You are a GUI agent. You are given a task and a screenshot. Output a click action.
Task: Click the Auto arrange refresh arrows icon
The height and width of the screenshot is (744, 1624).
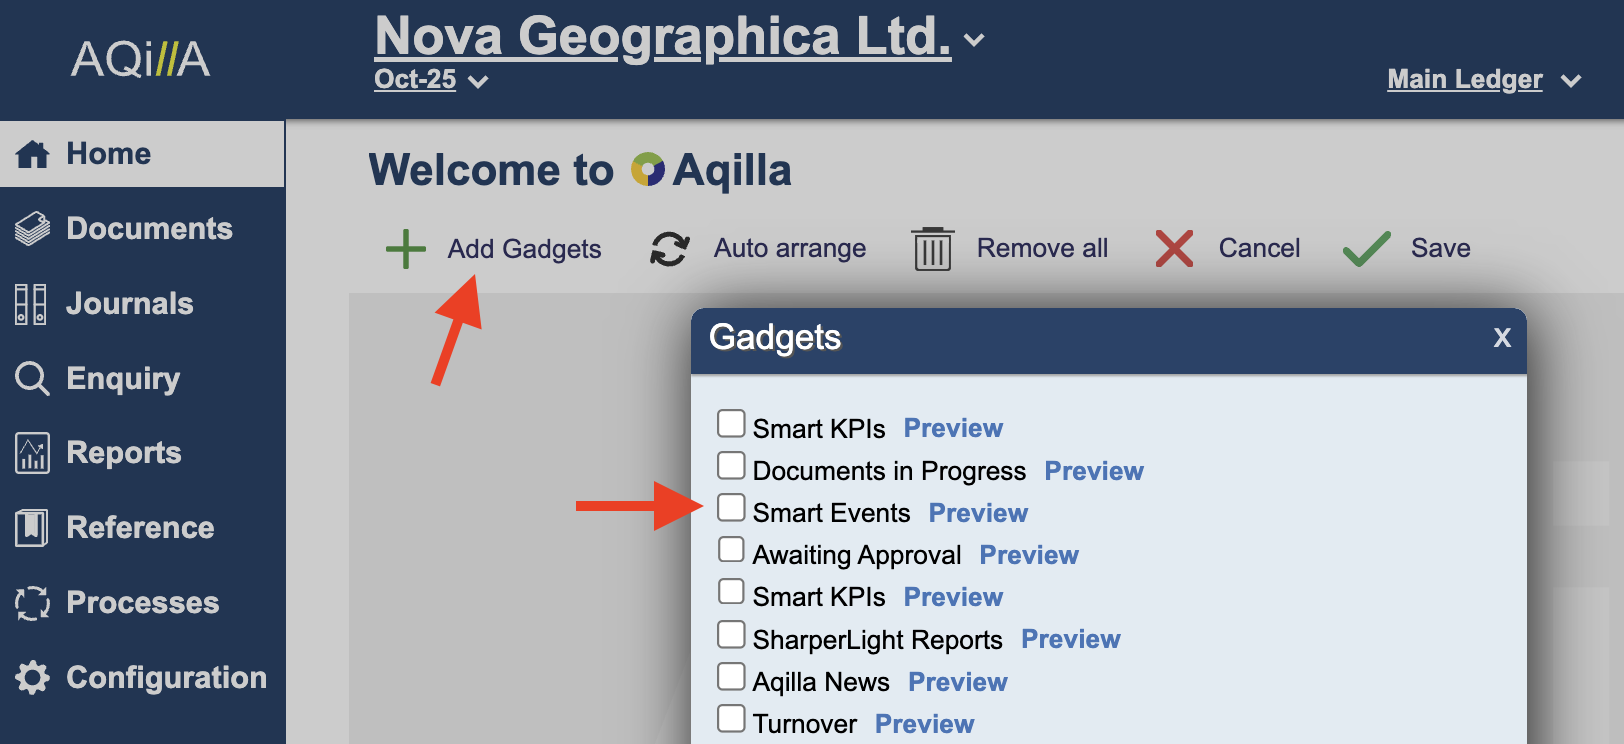point(669,249)
